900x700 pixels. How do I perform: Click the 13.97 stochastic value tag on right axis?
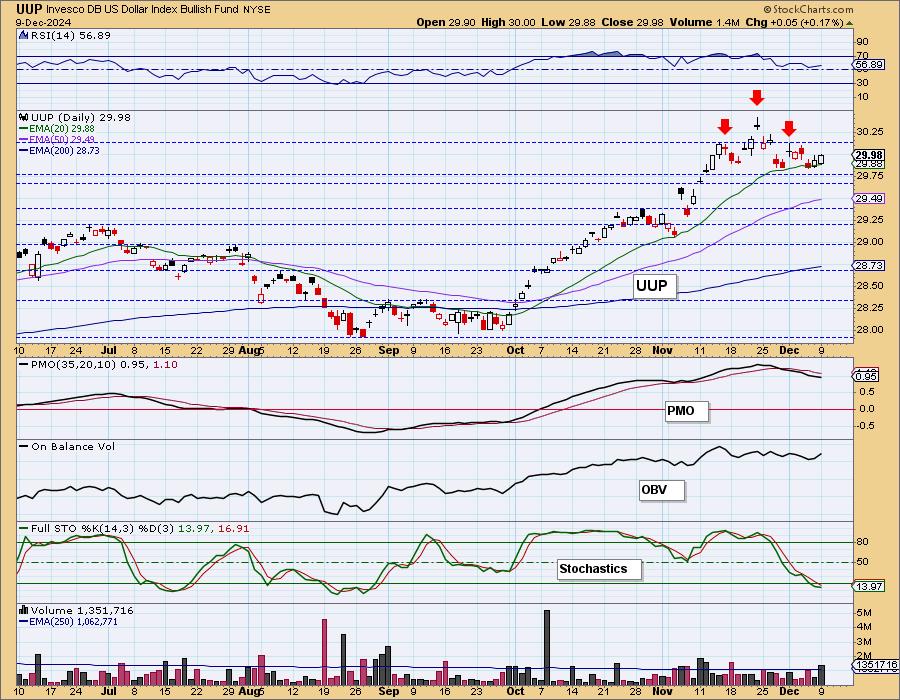pos(869,586)
